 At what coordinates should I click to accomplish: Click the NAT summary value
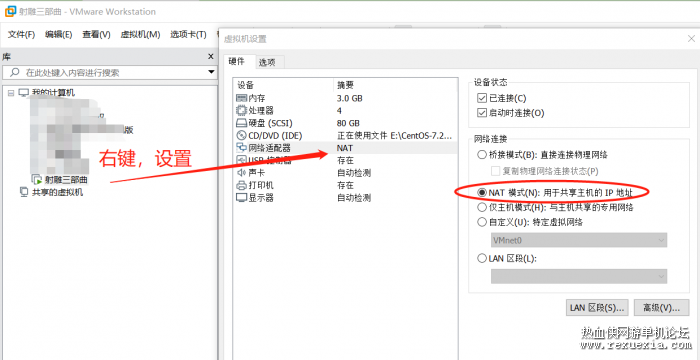click(x=345, y=148)
